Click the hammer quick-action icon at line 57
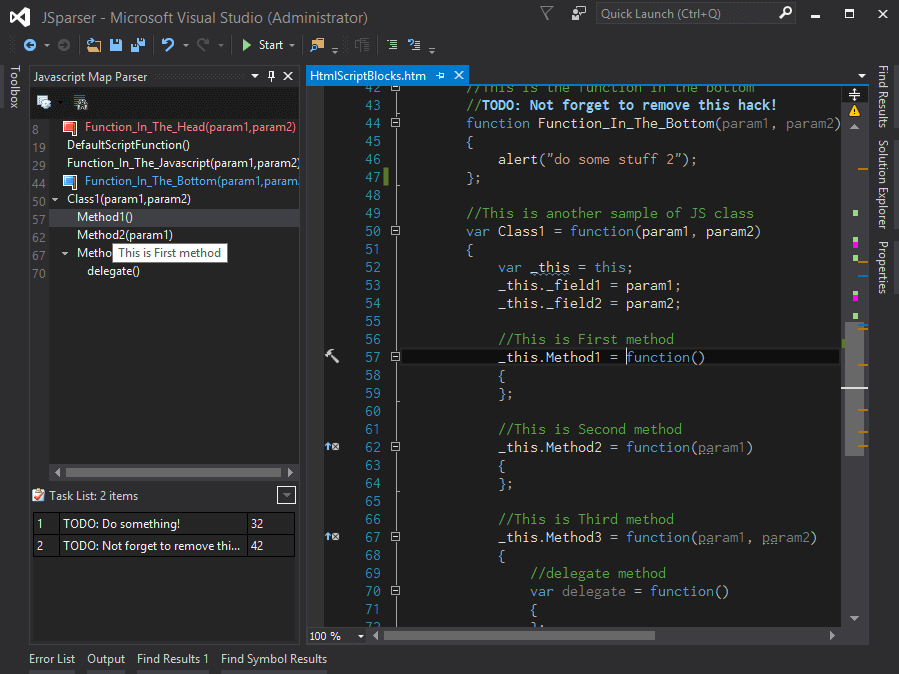899x674 pixels. pos(332,356)
